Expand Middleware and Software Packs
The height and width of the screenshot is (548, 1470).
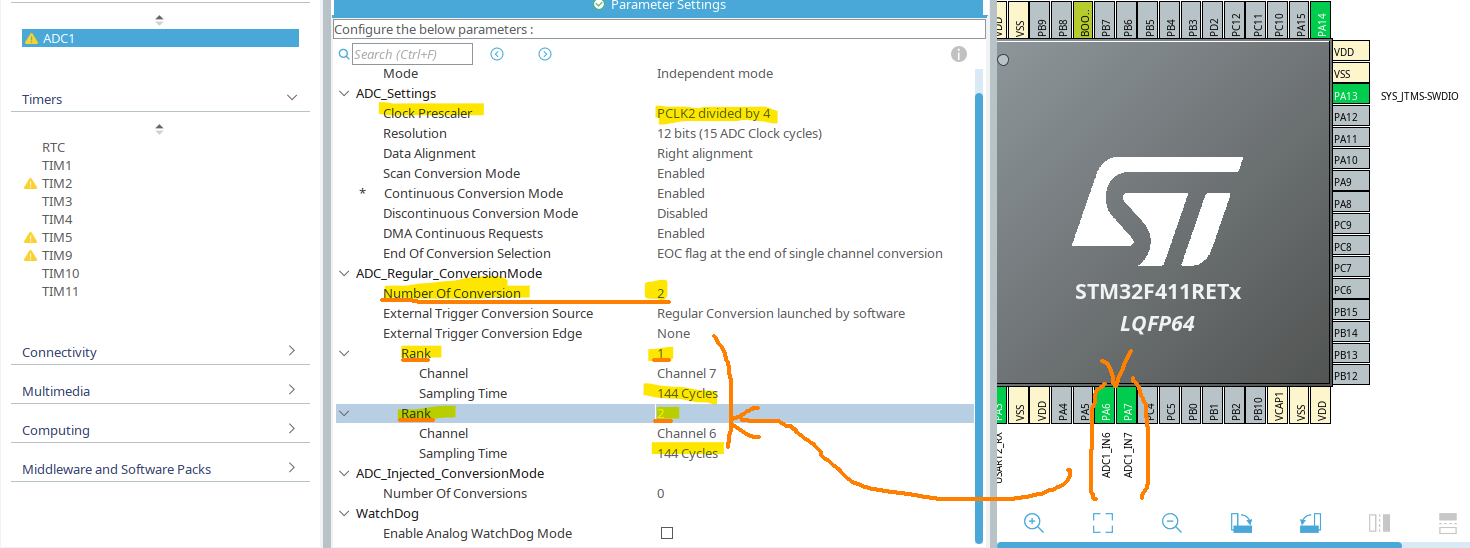(292, 468)
